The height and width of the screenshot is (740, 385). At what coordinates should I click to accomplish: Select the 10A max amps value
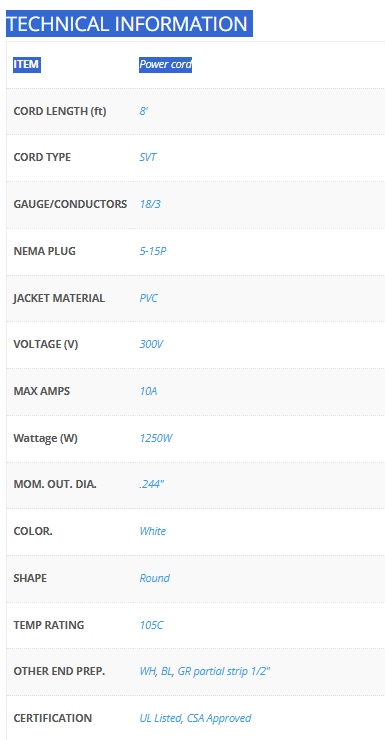point(148,391)
